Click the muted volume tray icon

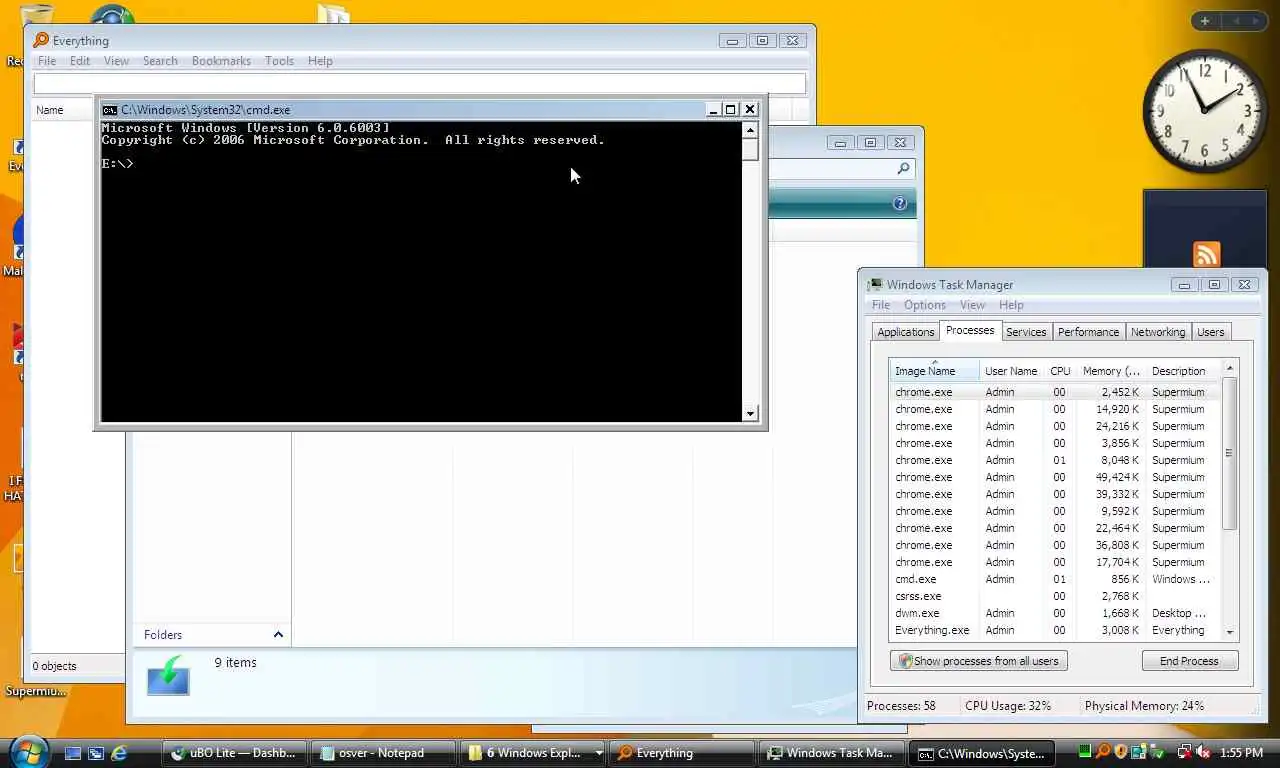click(x=1203, y=752)
